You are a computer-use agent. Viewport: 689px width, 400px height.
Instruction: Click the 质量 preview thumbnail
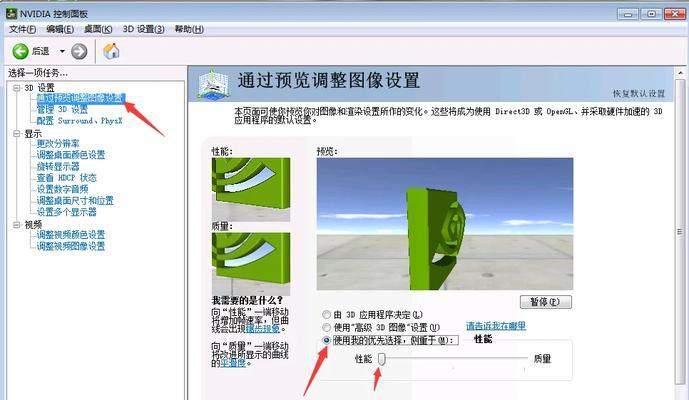click(251, 264)
